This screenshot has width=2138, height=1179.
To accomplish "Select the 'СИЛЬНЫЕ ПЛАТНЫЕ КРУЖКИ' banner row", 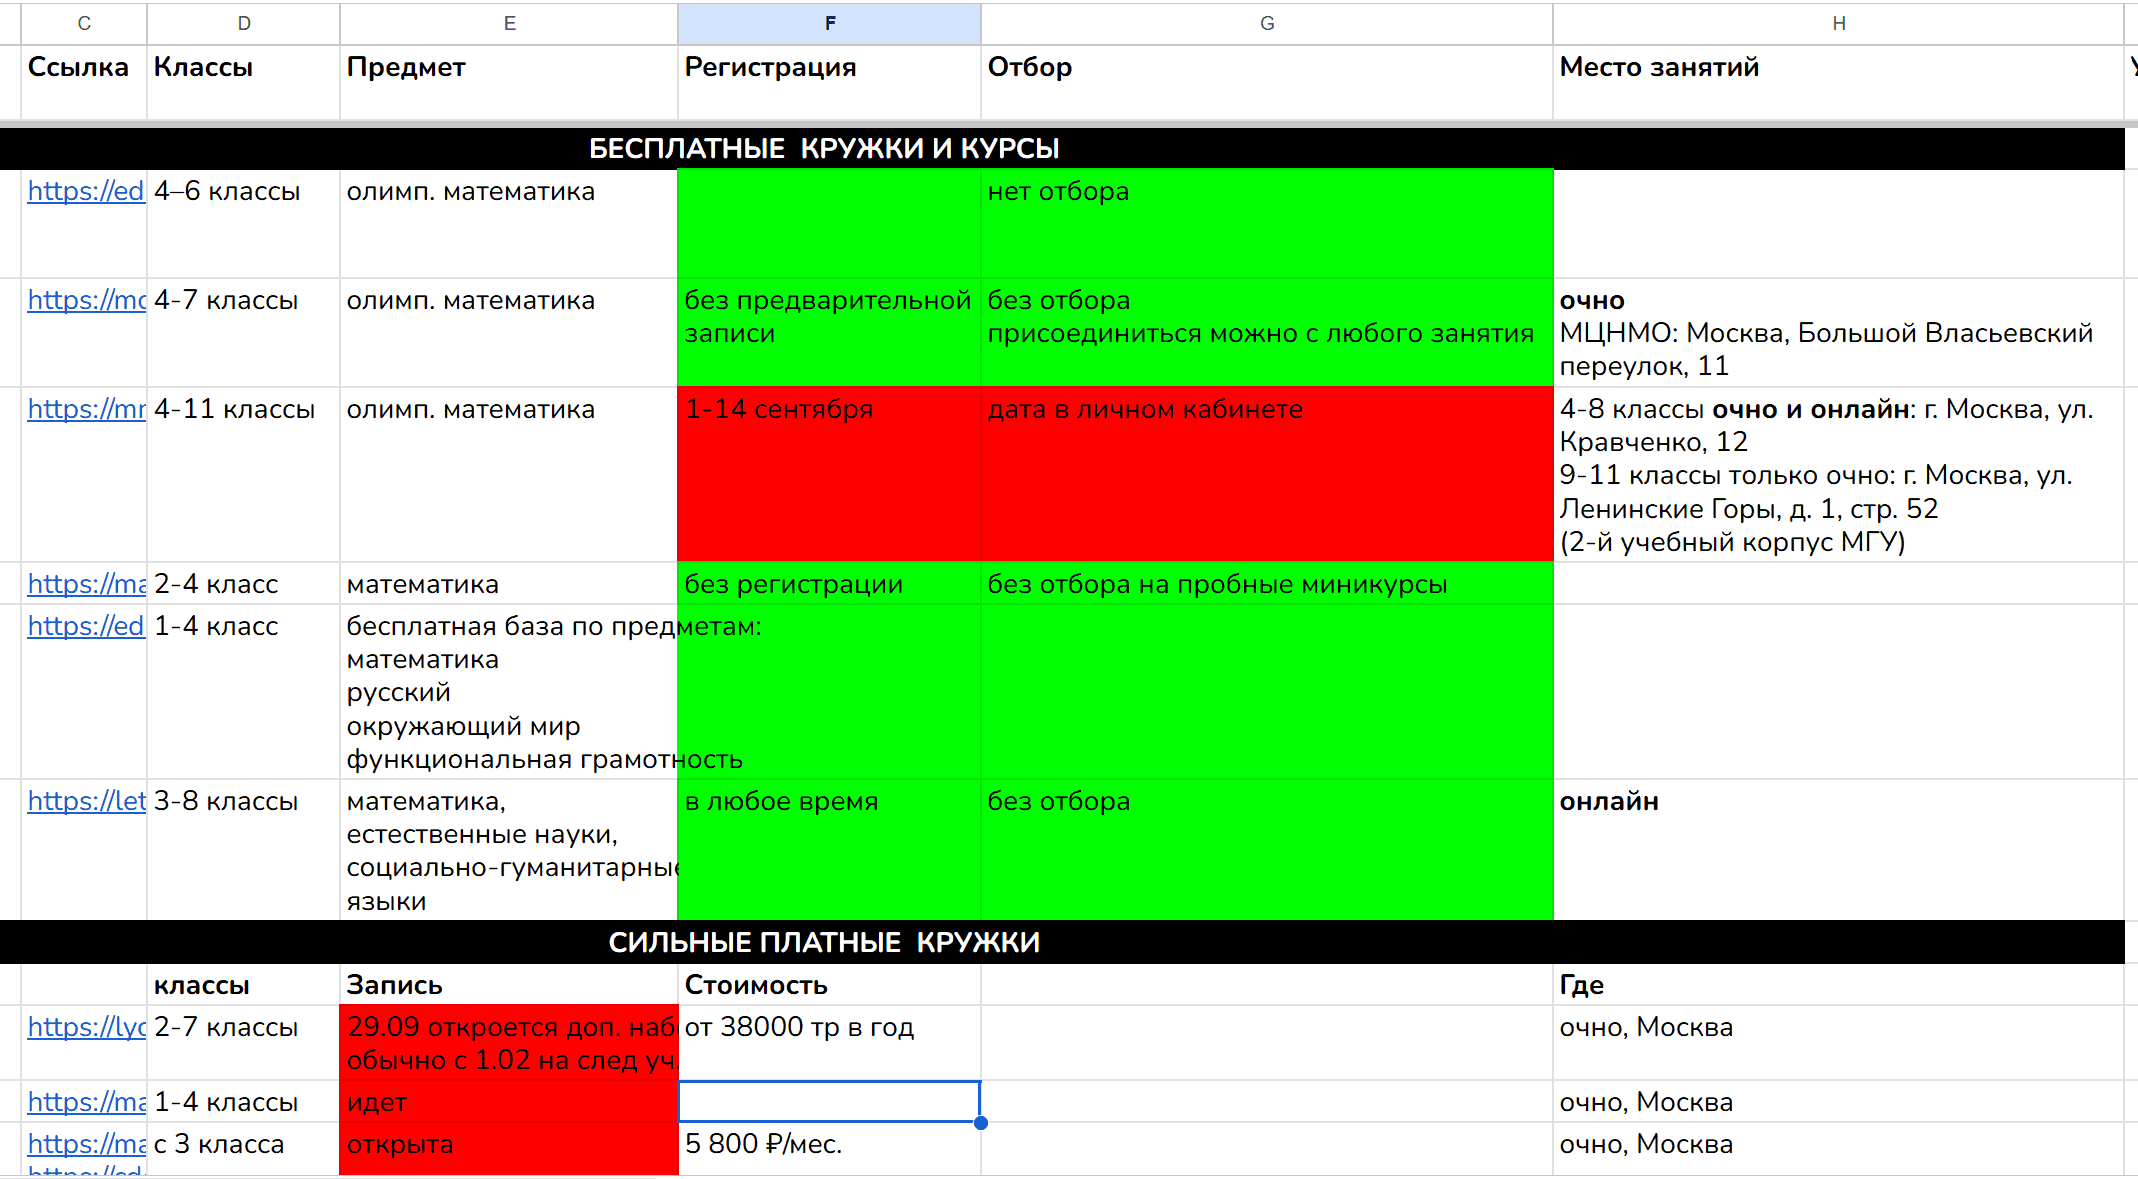I will [x=1062, y=942].
